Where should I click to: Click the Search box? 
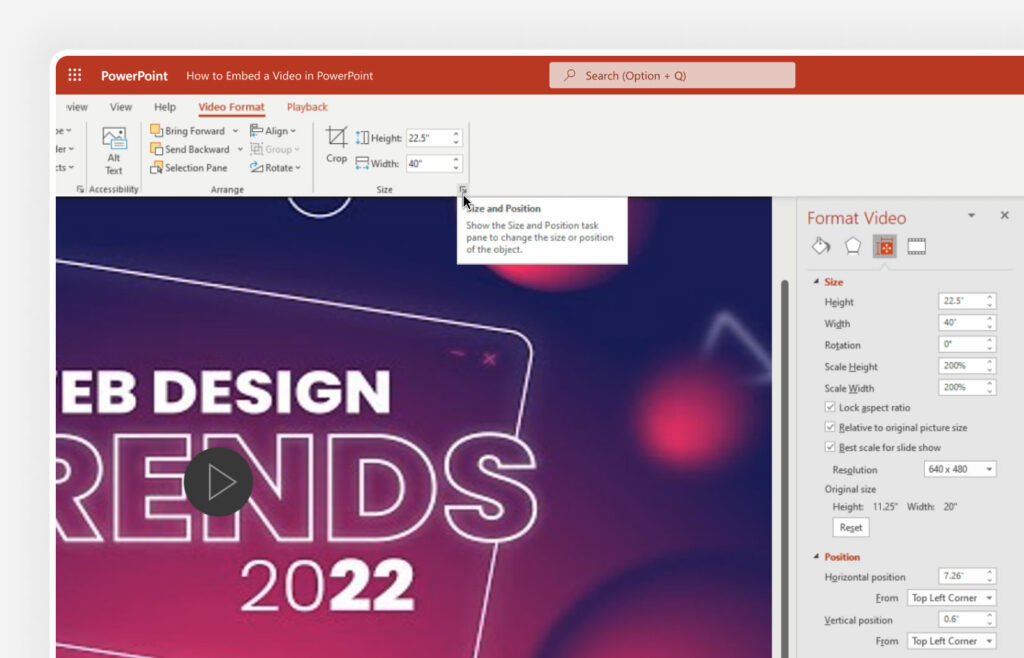pyautogui.click(x=672, y=75)
